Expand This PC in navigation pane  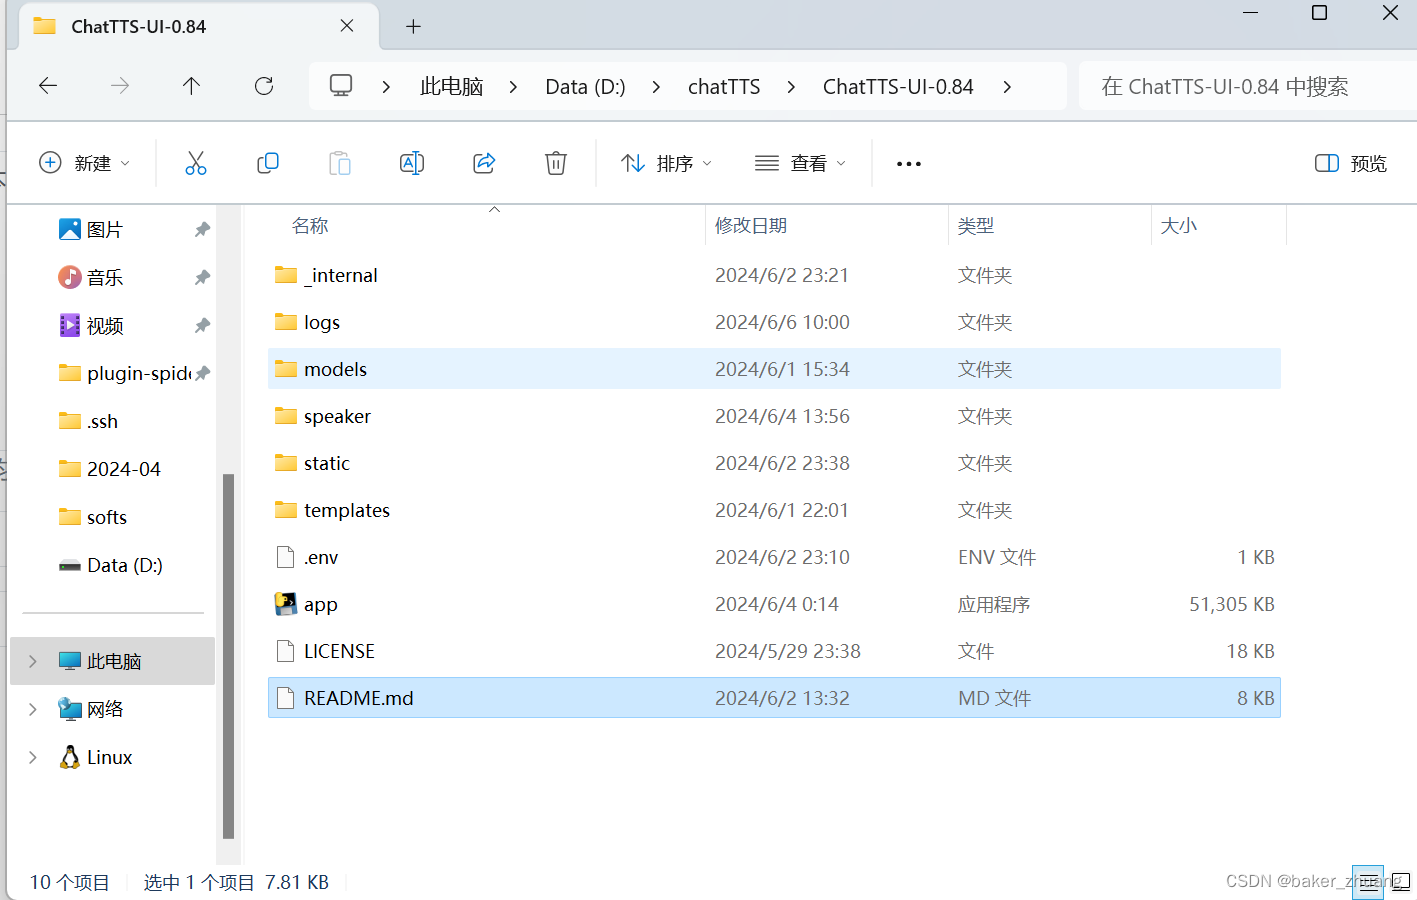tap(33, 661)
